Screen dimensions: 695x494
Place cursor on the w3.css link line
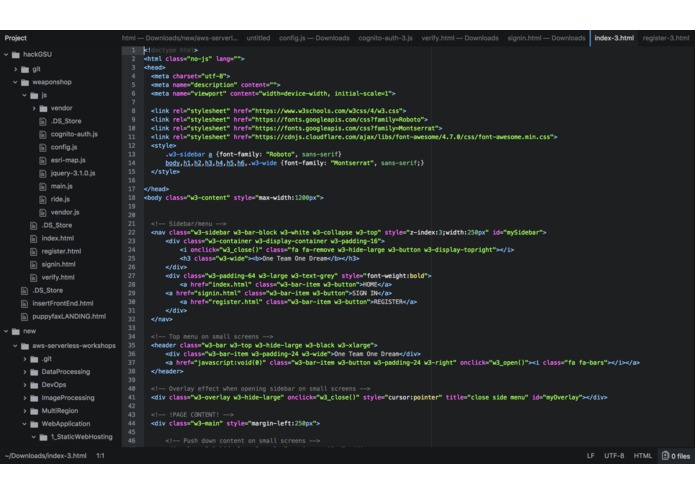point(278,111)
